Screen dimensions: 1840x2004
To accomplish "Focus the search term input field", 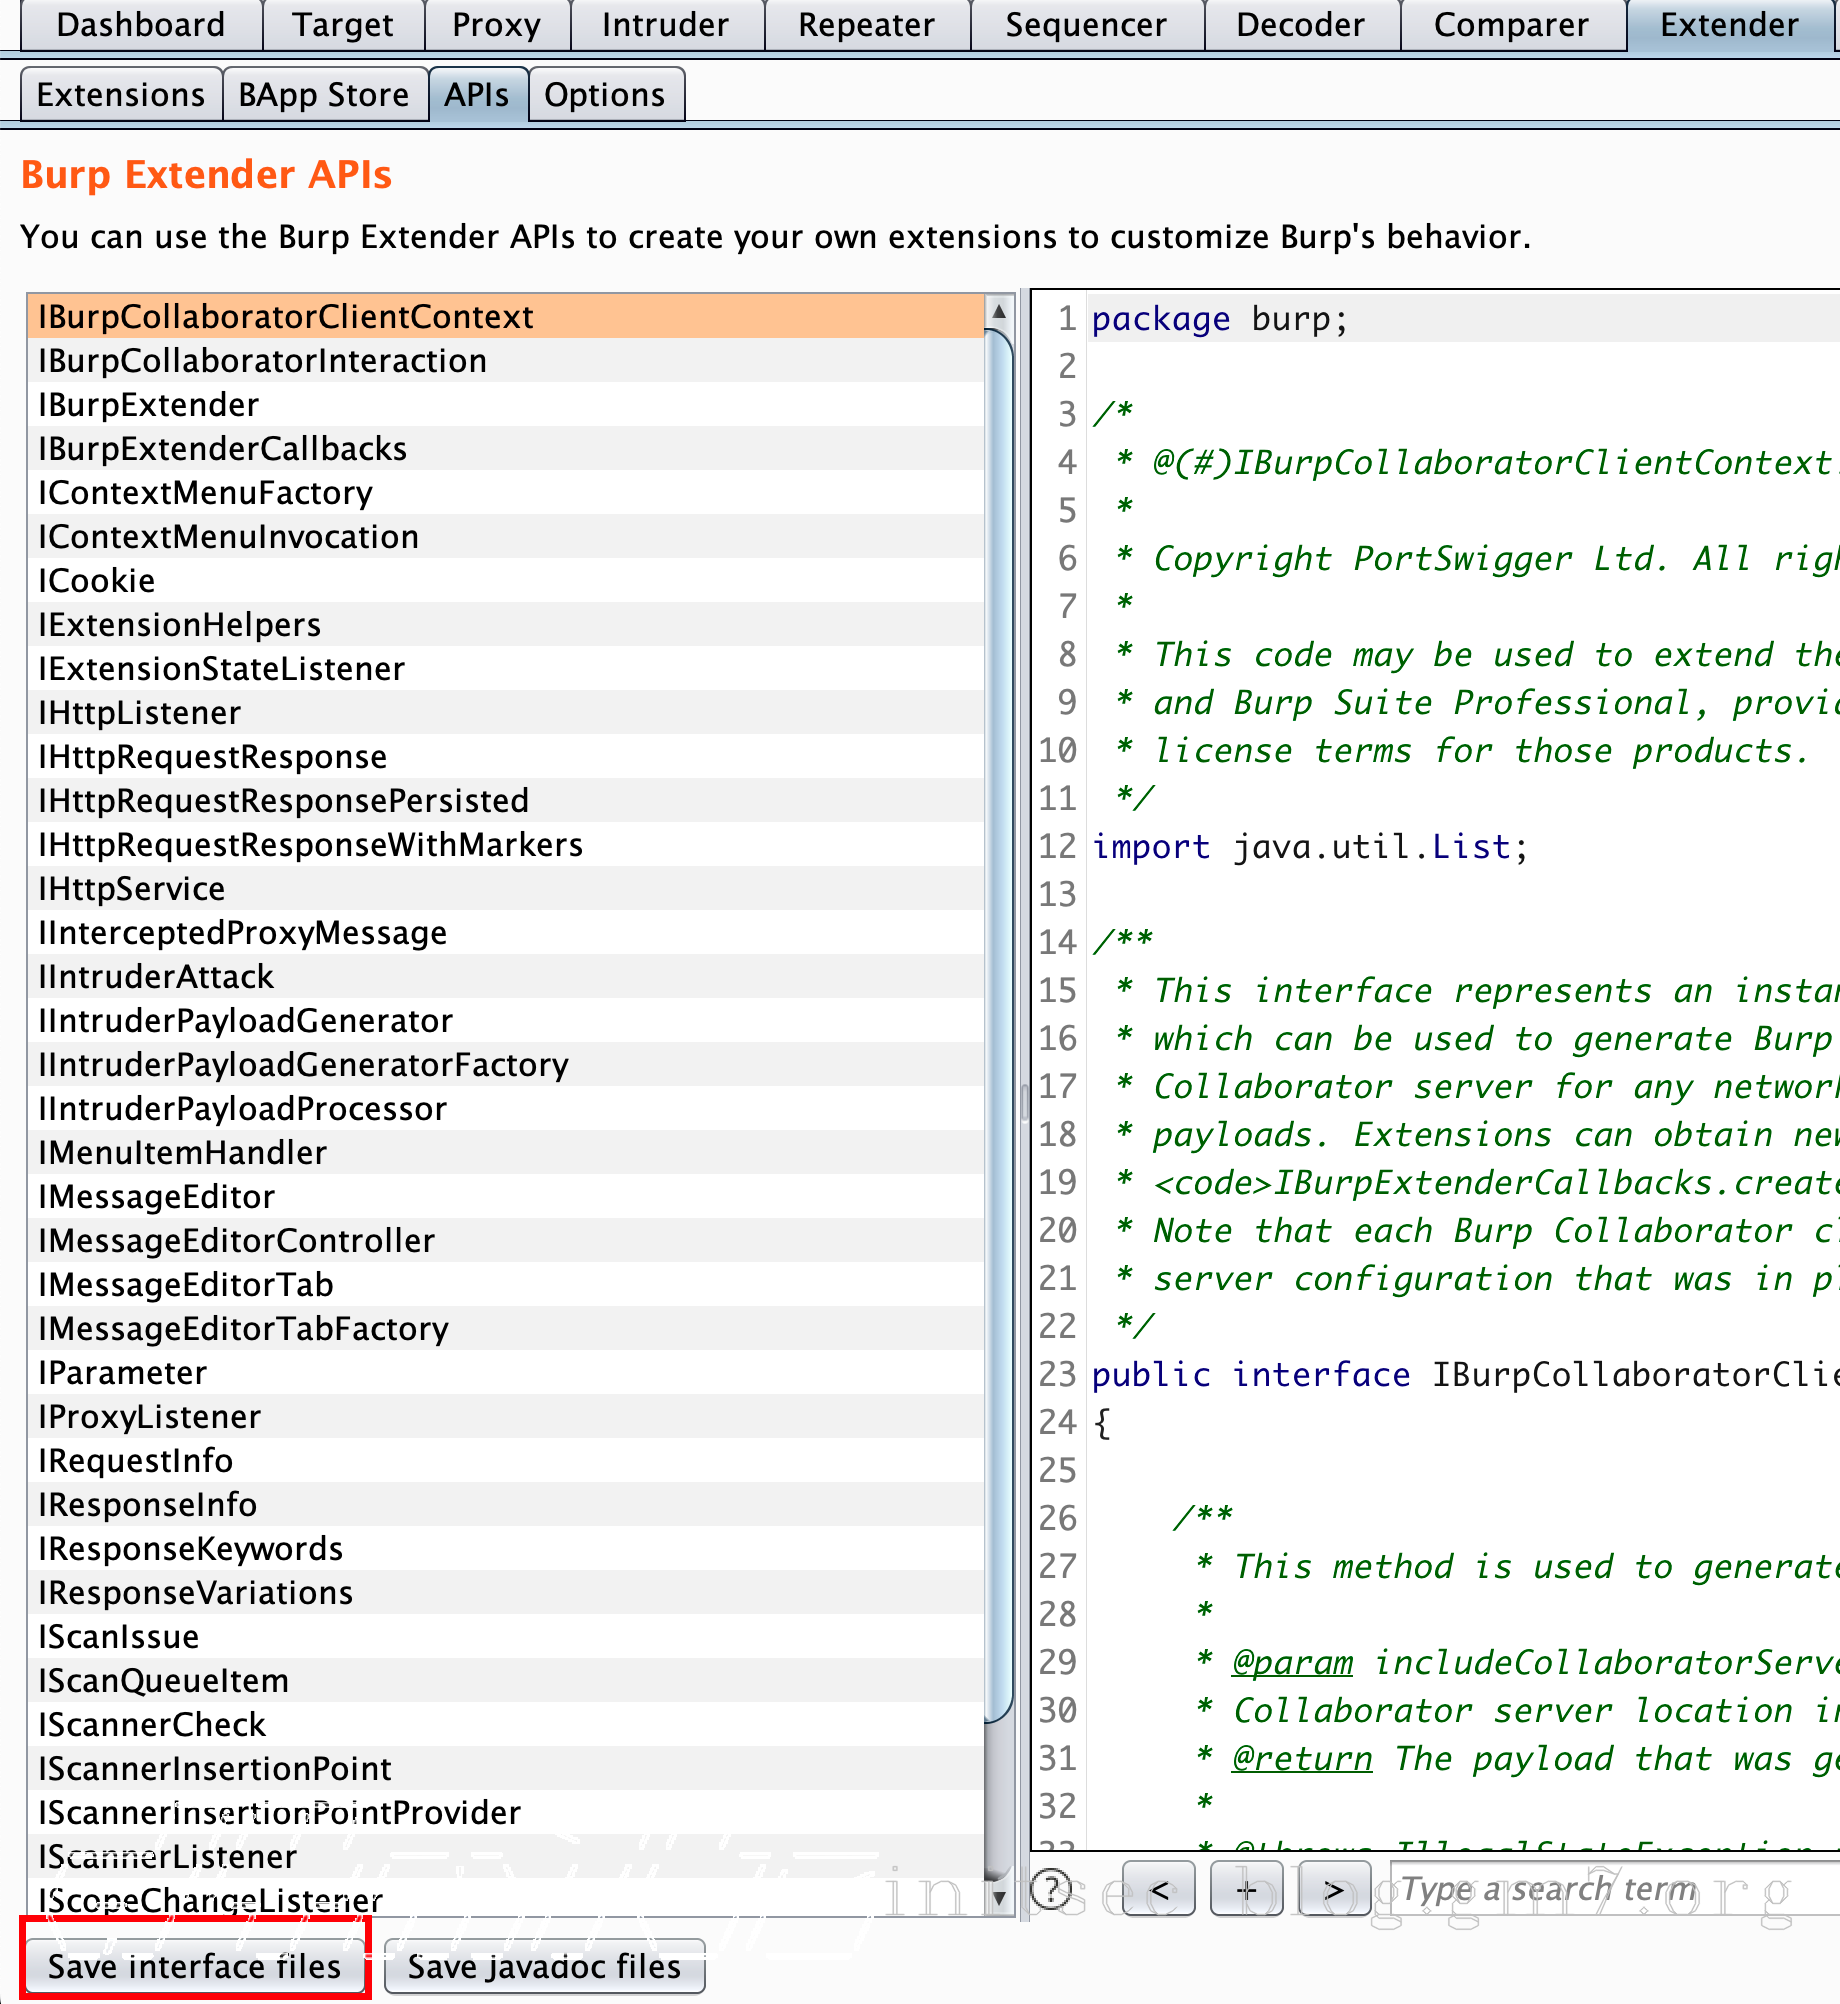I will pos(1610,1889).
